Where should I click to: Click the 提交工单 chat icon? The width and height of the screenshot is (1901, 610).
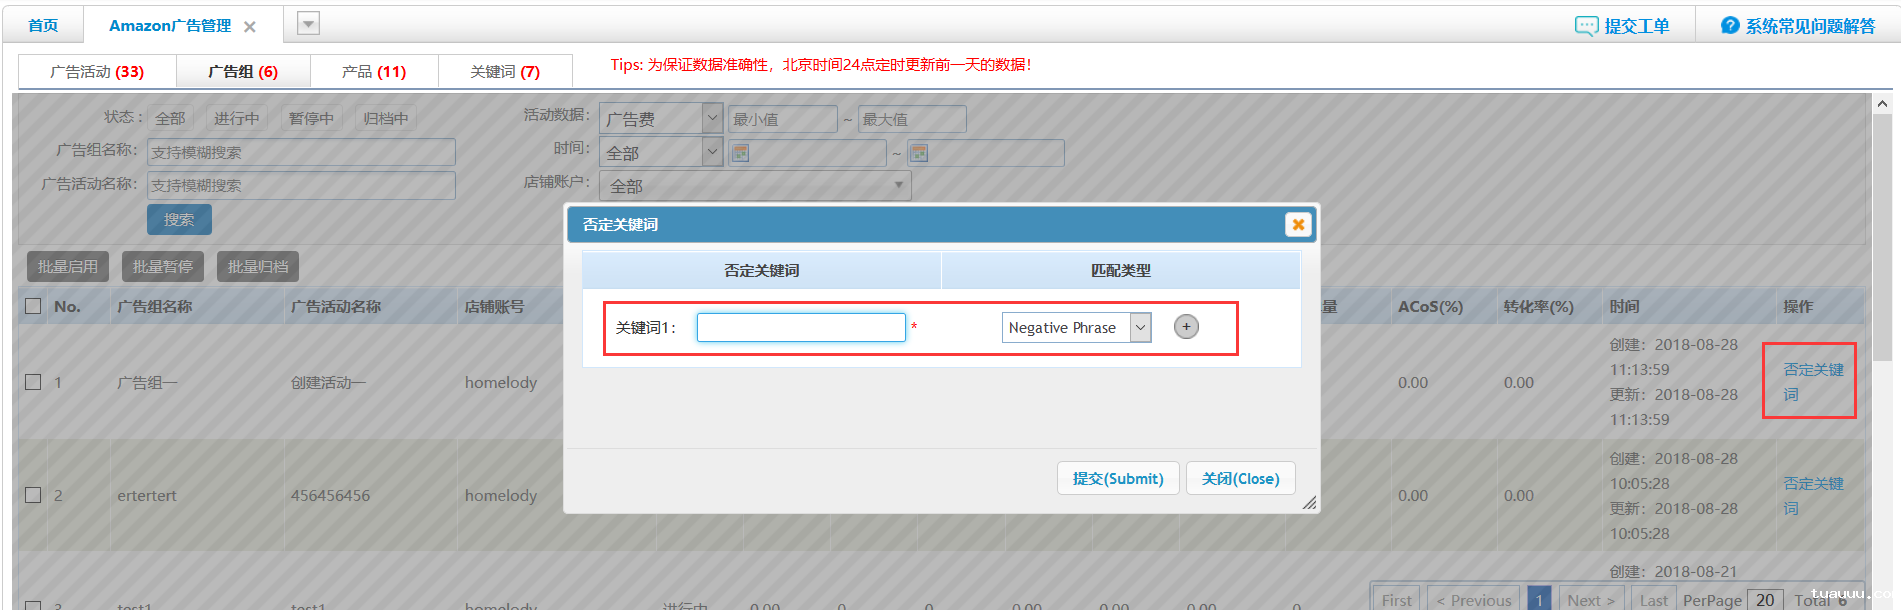[1586, 26]
